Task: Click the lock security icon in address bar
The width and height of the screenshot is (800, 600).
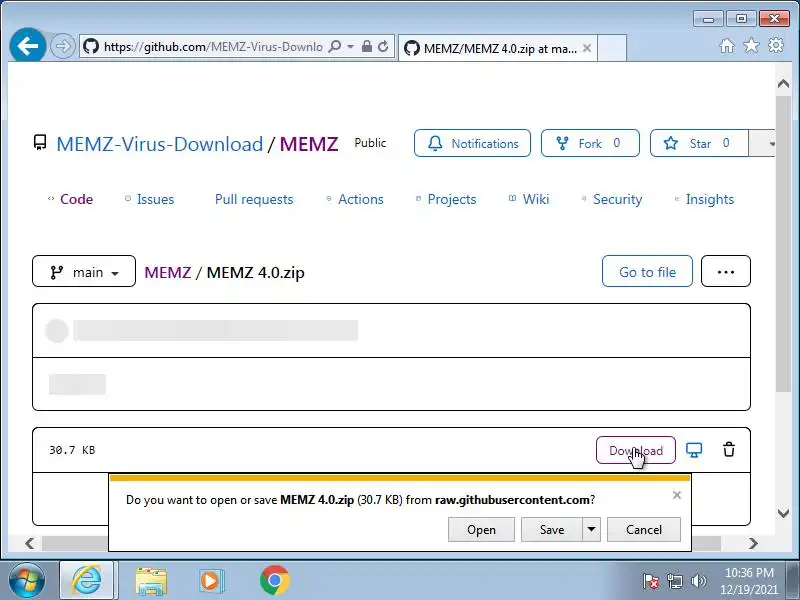Action: coord(366,46)
